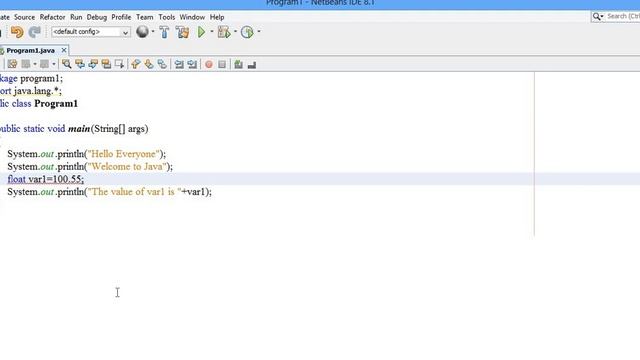Click 'main' in the method signature
640x360 pixels.
coord(79,129)
